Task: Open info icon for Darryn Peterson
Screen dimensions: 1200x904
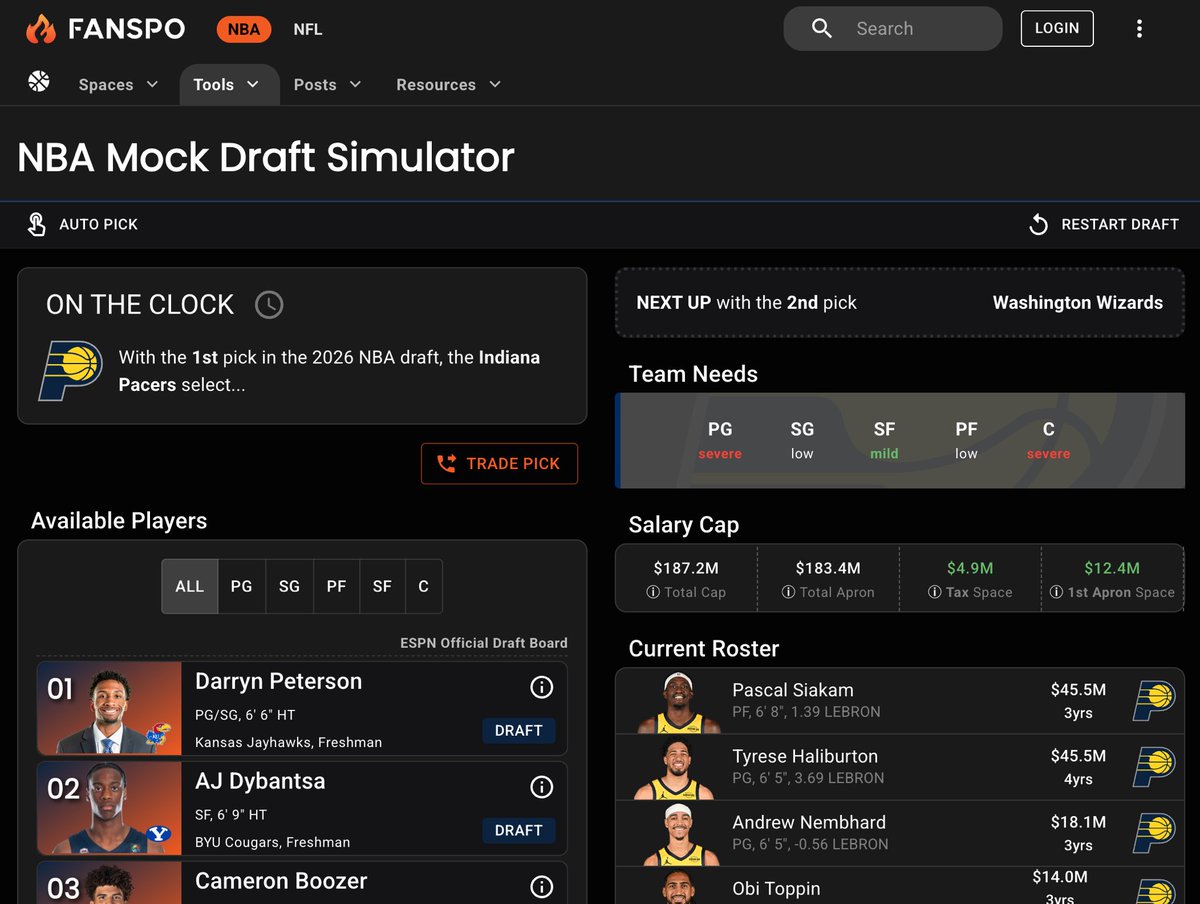Action: pyautogui.click(x=541, y=687)
